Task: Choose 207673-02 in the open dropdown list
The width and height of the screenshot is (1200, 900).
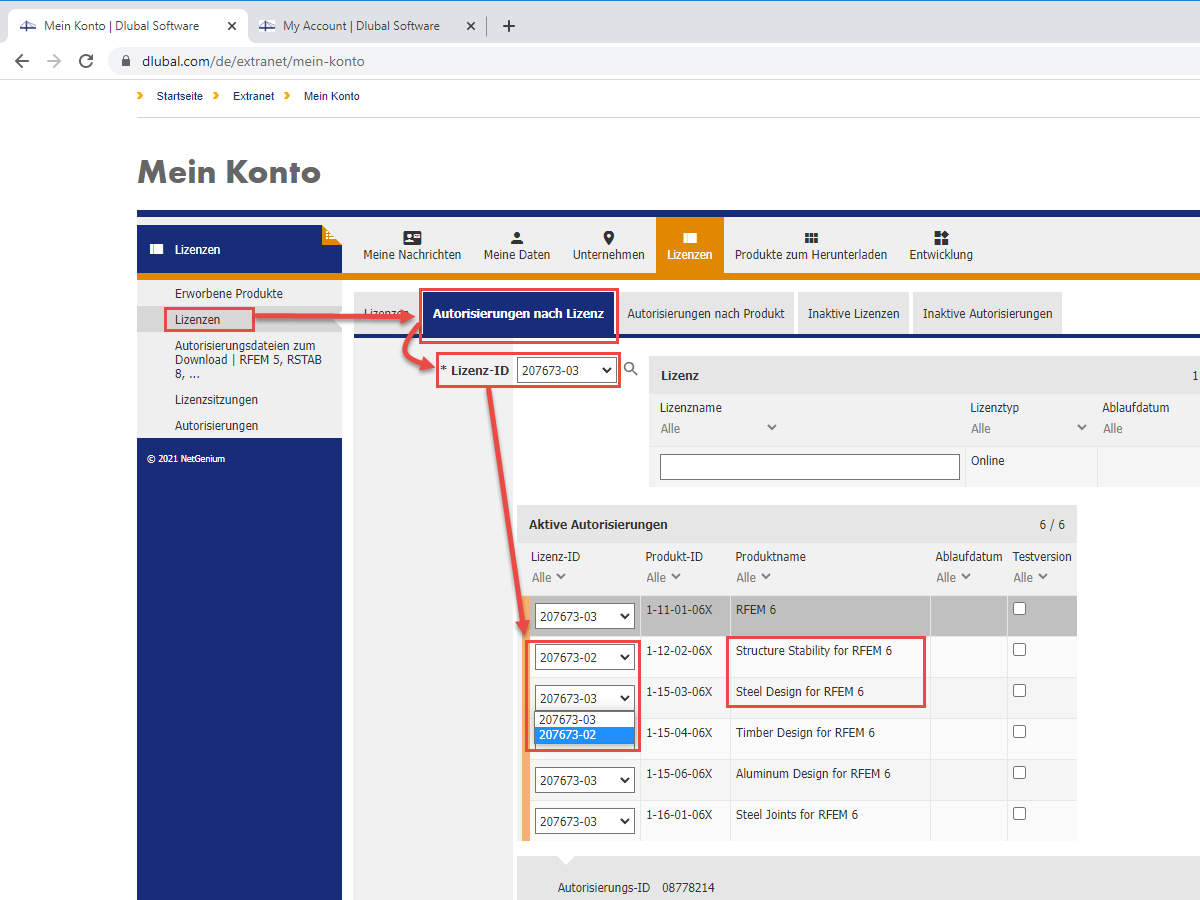Action: click(585, 735)
